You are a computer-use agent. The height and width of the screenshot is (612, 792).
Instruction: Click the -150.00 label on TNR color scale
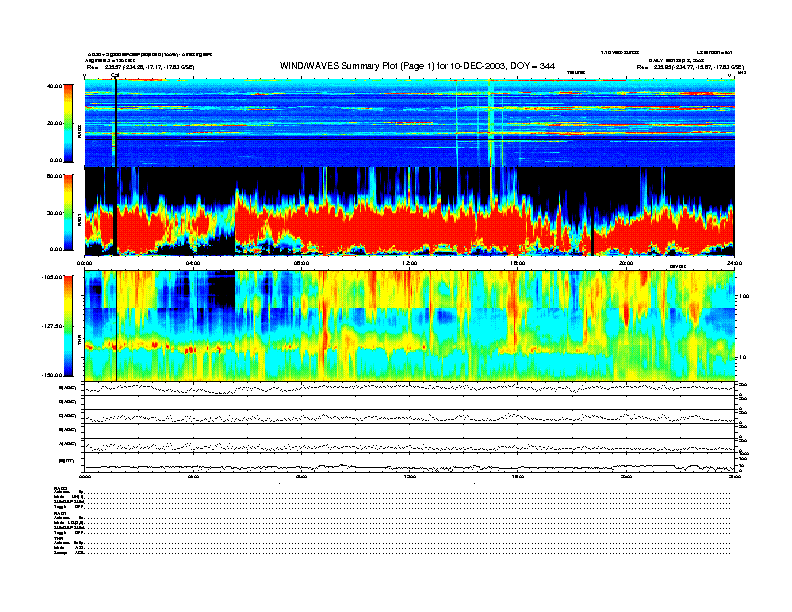(52, 375)
